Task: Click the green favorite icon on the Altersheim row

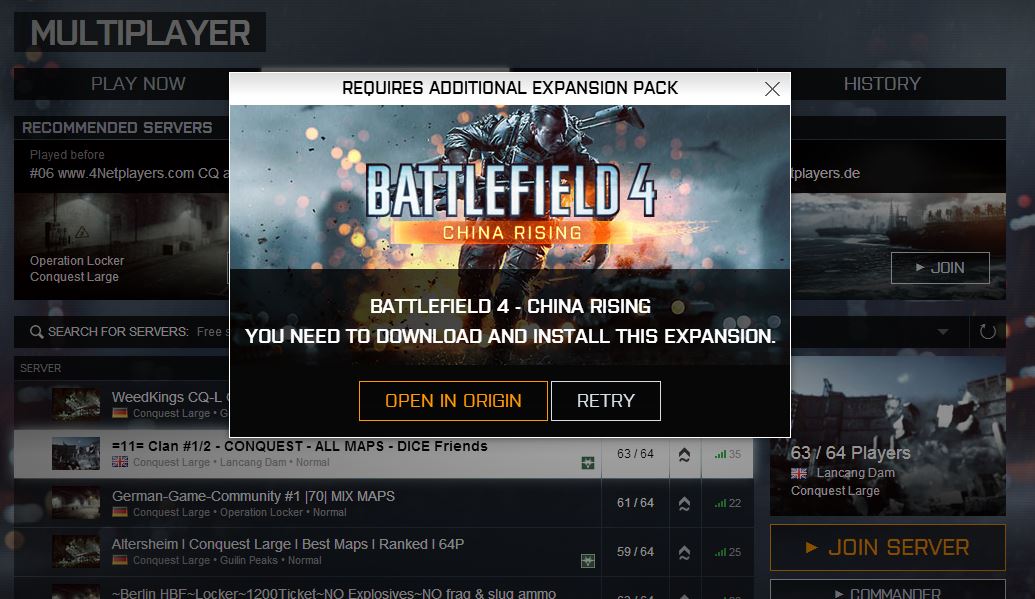Action: [587, 561]
